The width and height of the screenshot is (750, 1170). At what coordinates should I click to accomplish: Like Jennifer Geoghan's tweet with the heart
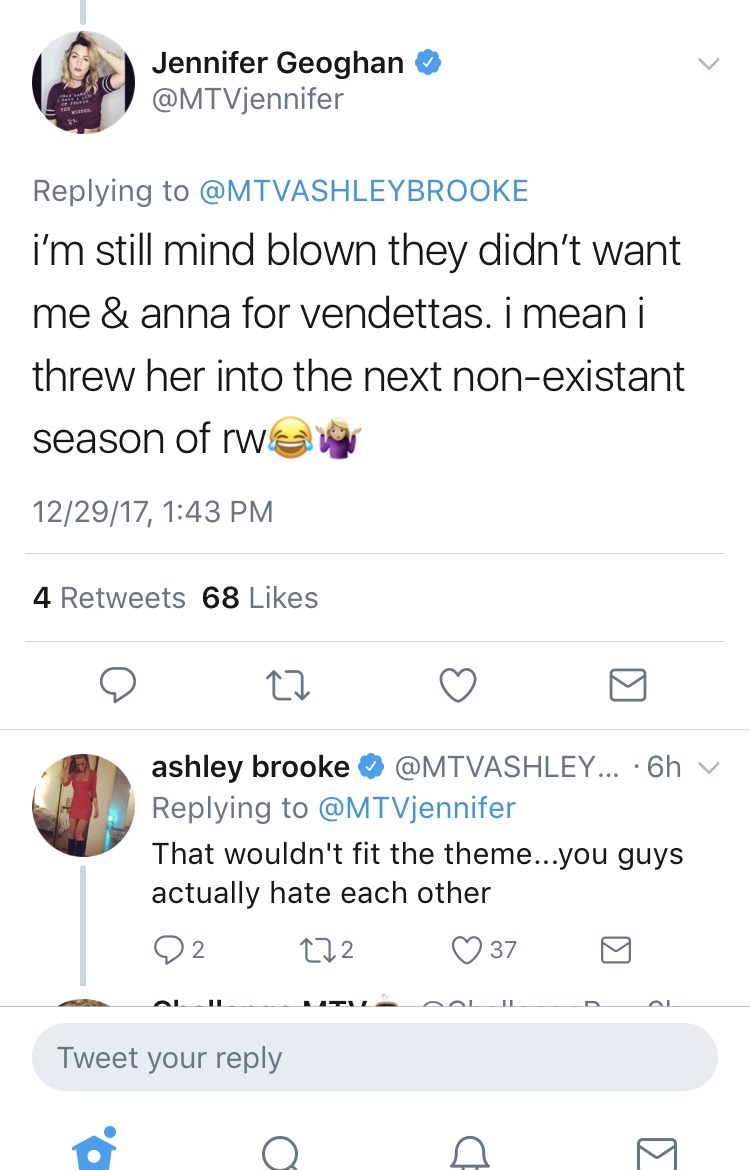click(x=457, y=685)
